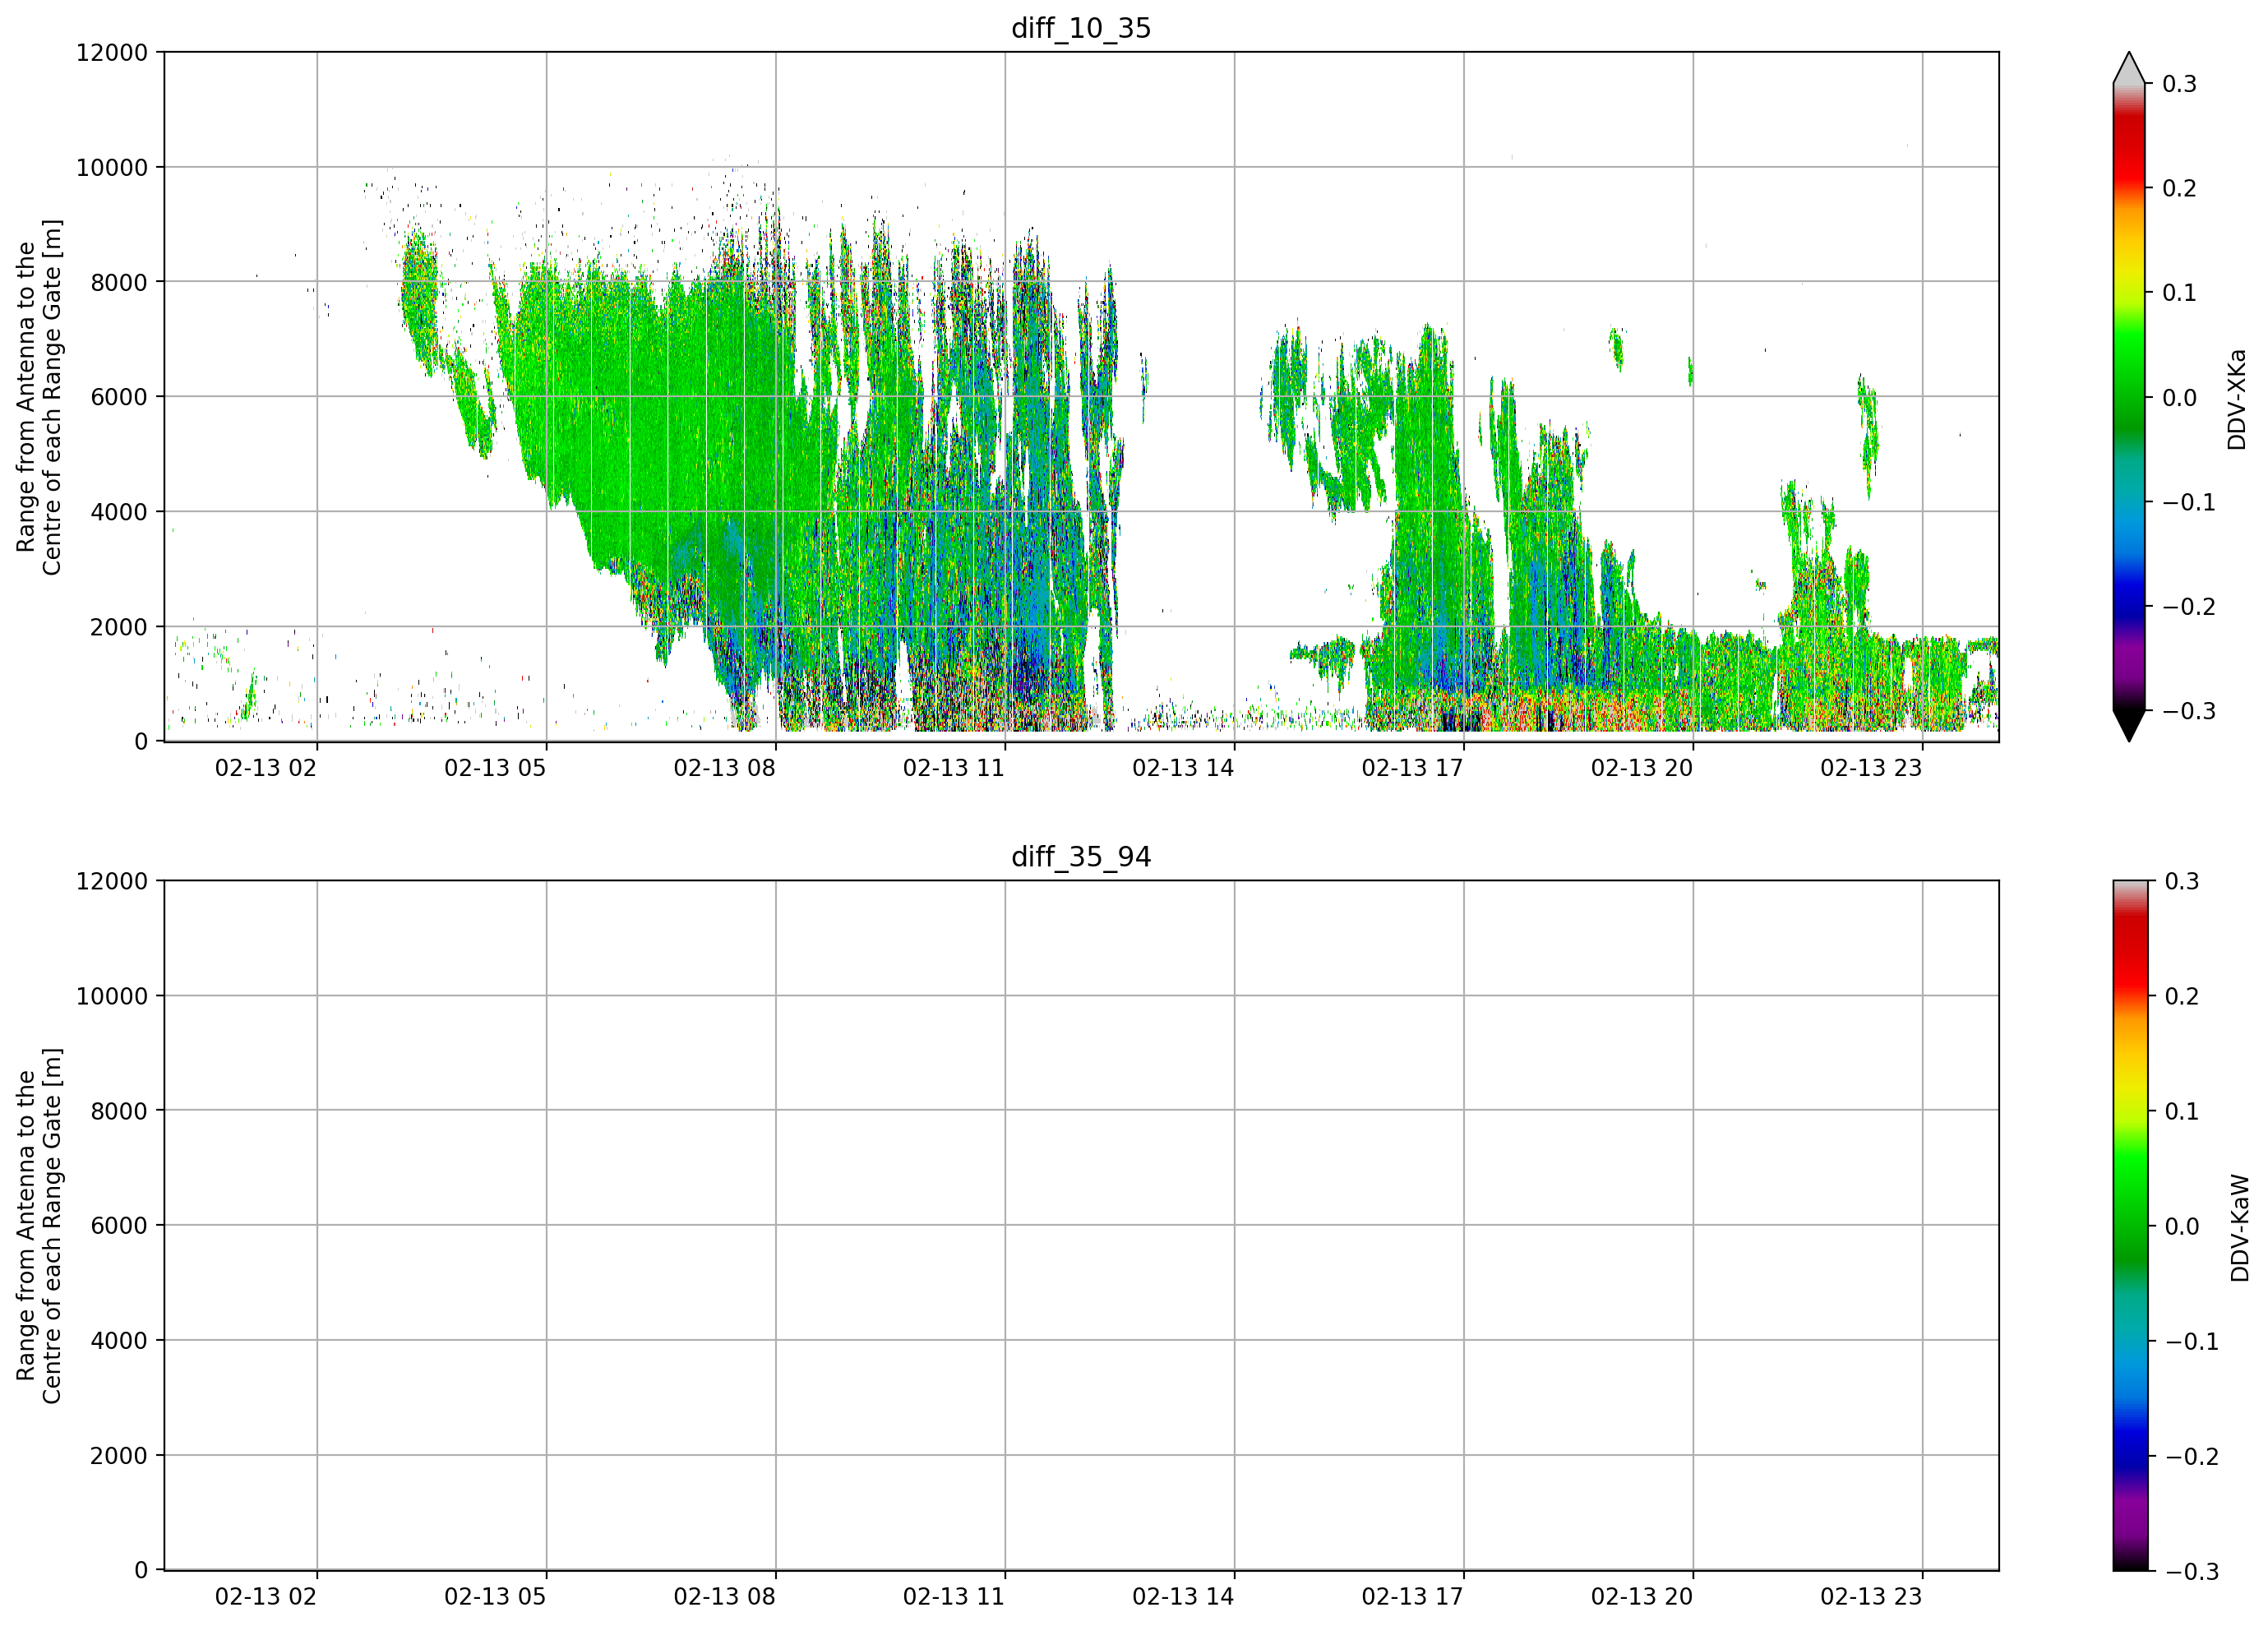Click the 8000 y-tick in diff_35_94 plot
The height and width of the screenshot is (1626, 2268).
(119, 1111)
